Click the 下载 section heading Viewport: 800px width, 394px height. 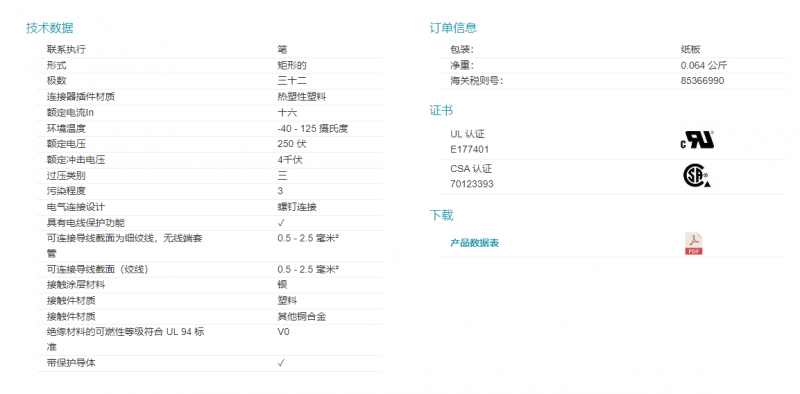pos(441,215)
